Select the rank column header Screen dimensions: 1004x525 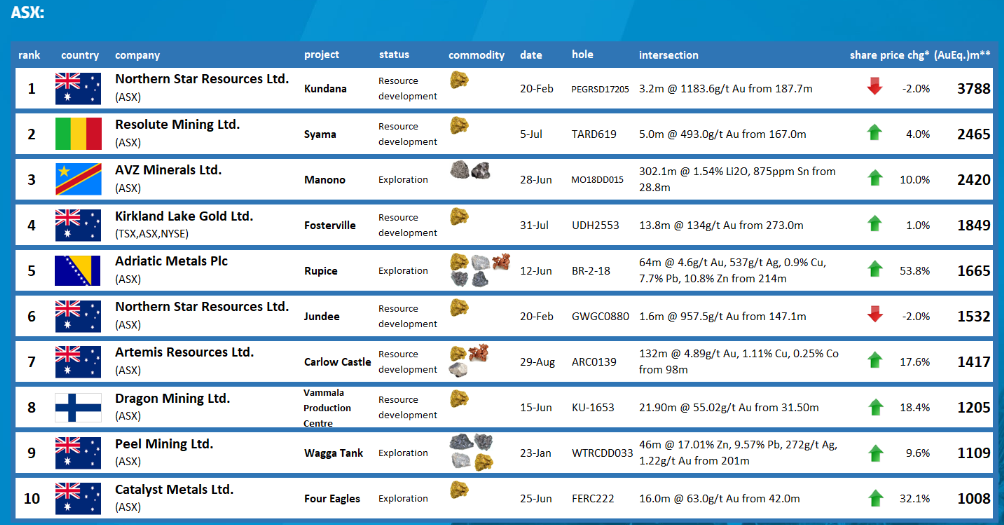tap(29, 55)
